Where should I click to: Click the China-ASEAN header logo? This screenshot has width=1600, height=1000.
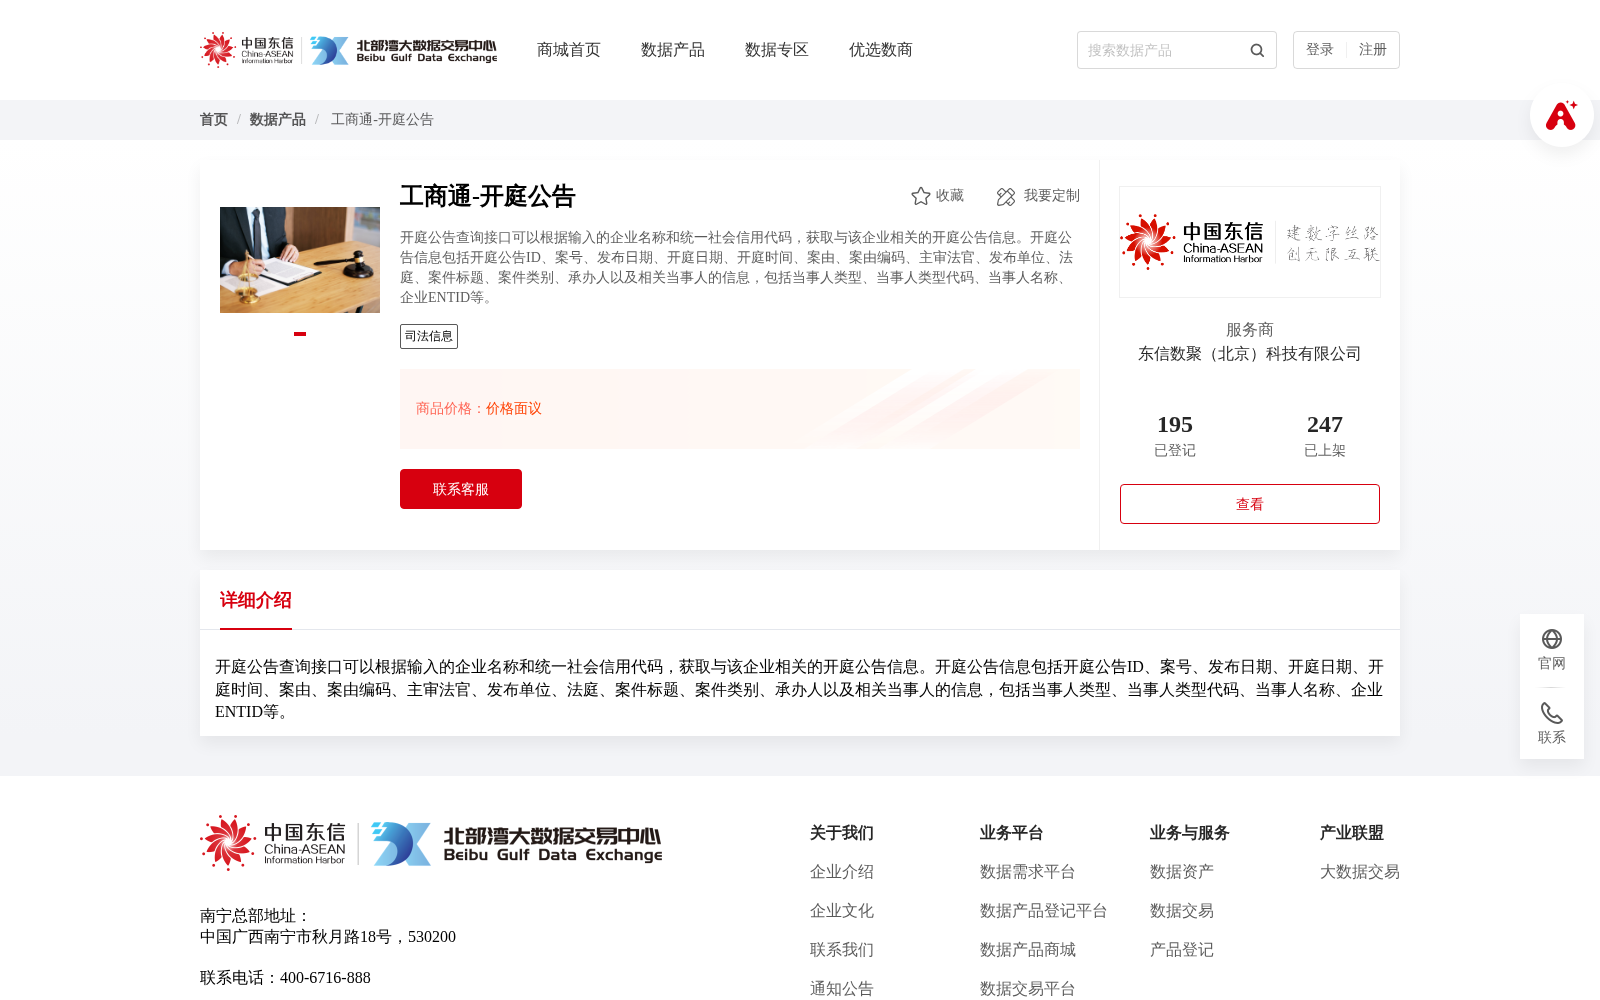click(x=247, y=50)
